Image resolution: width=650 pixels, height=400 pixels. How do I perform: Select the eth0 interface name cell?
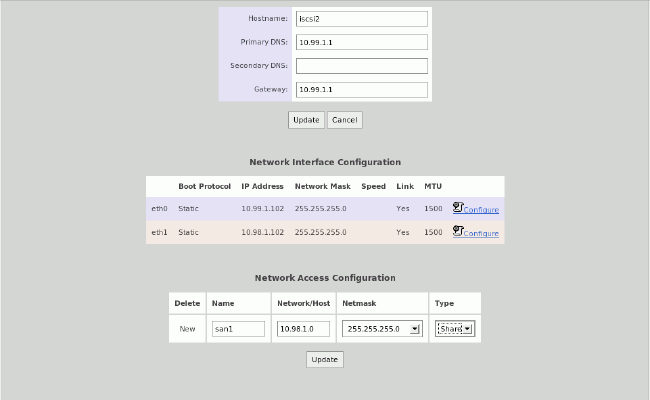pos(159,209)
